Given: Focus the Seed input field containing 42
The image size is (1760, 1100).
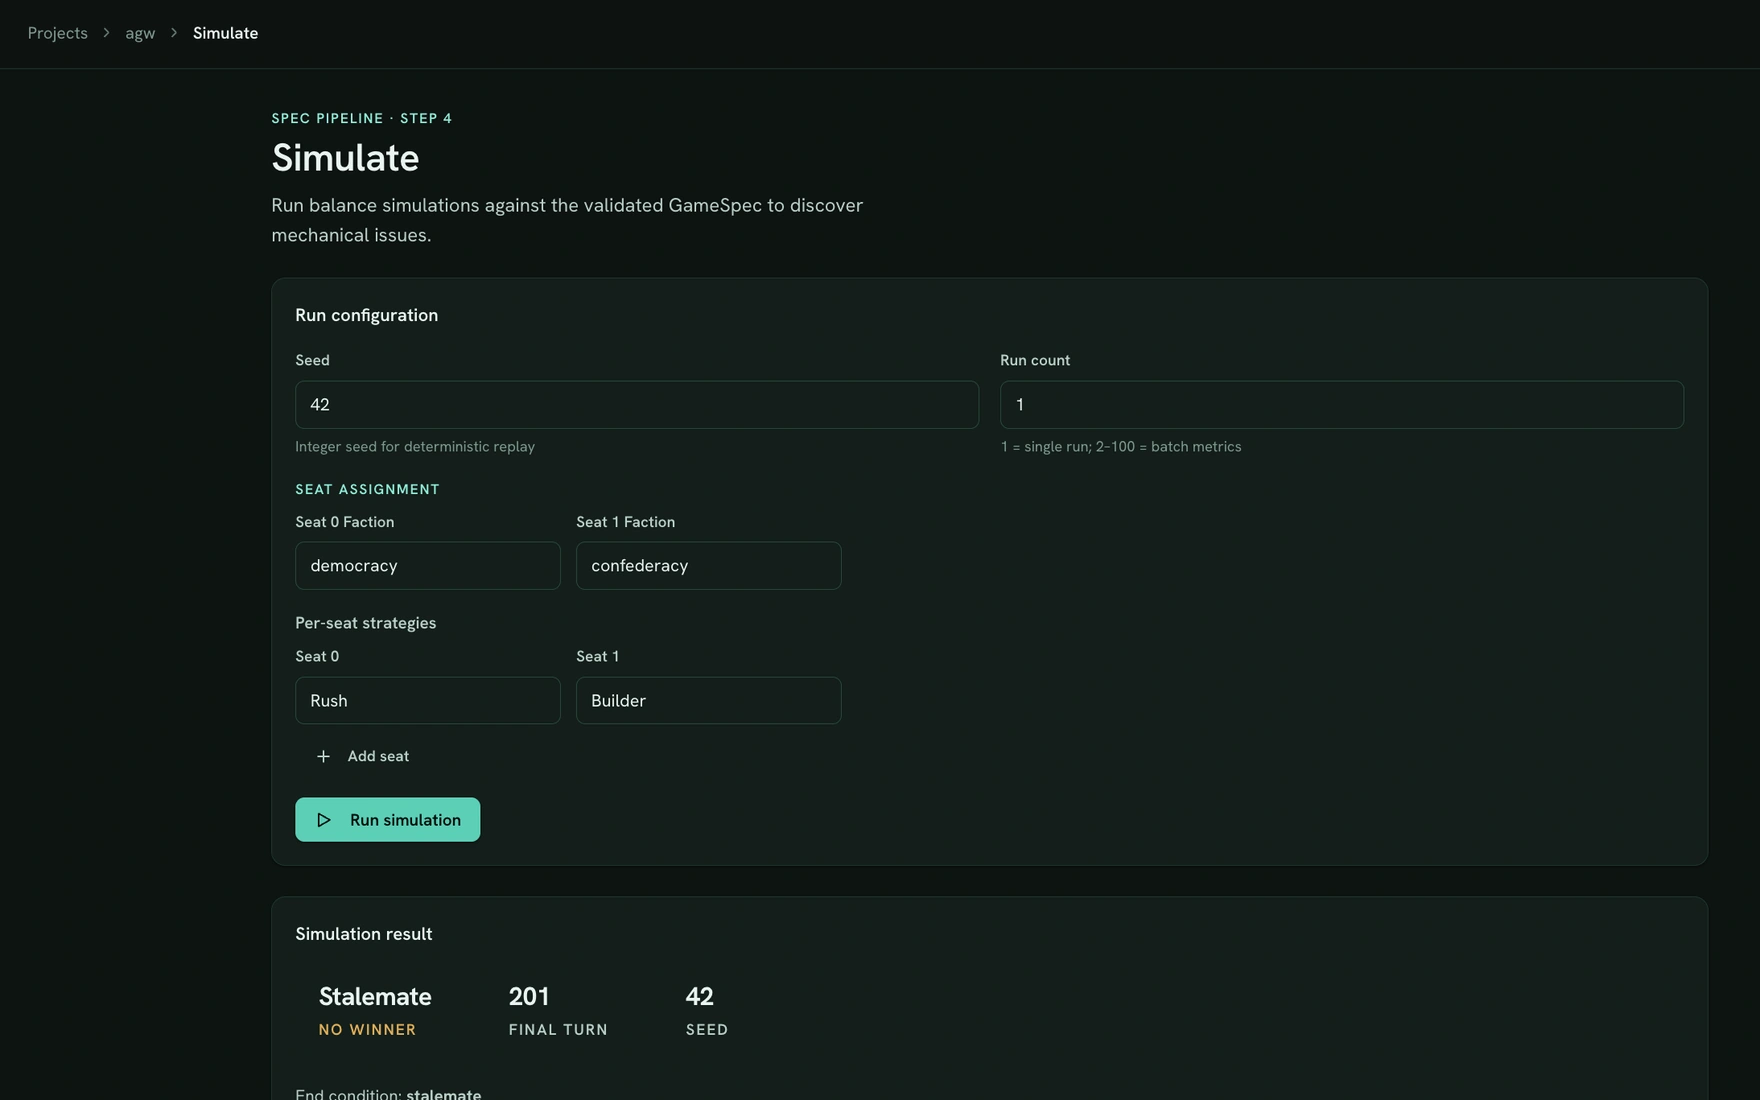Looking at the screenshot, I should [637, 405].
